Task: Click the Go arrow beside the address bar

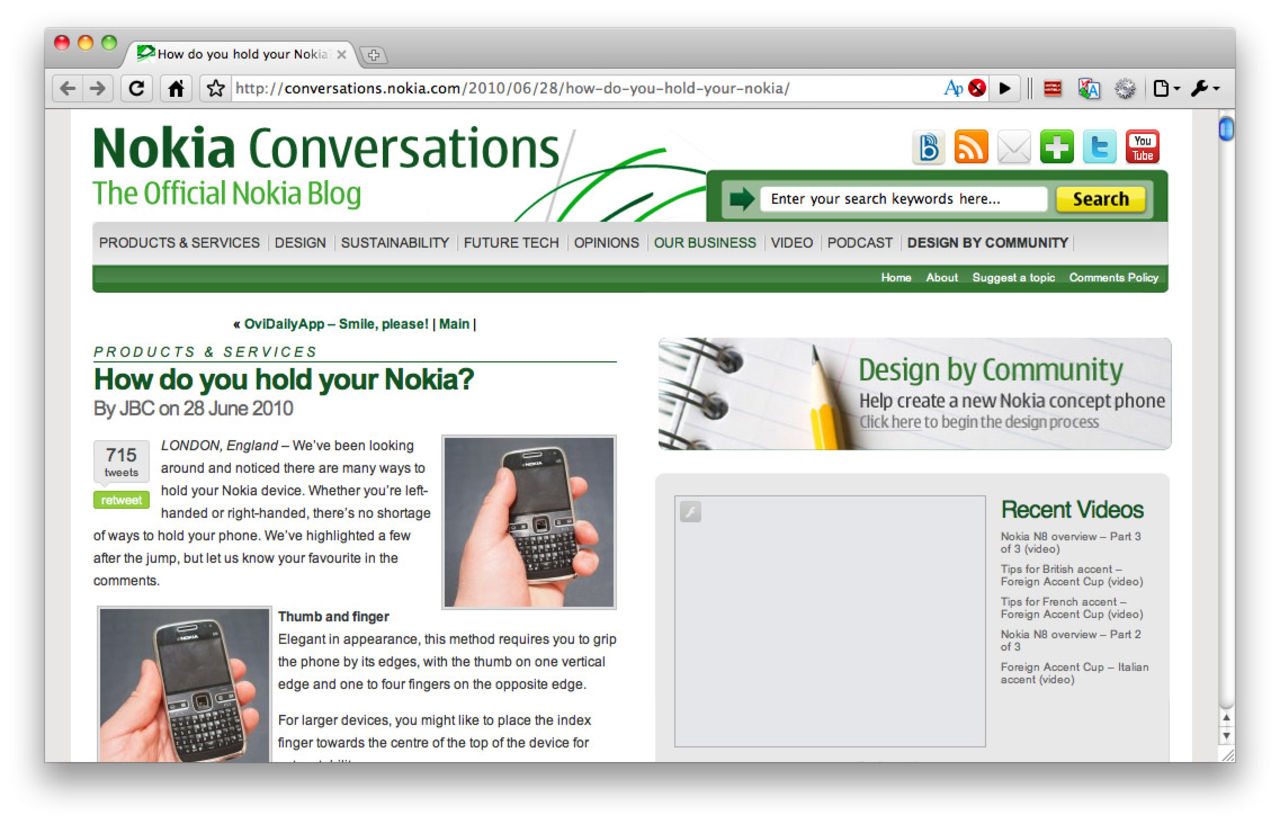Action: click(1005, 88)
